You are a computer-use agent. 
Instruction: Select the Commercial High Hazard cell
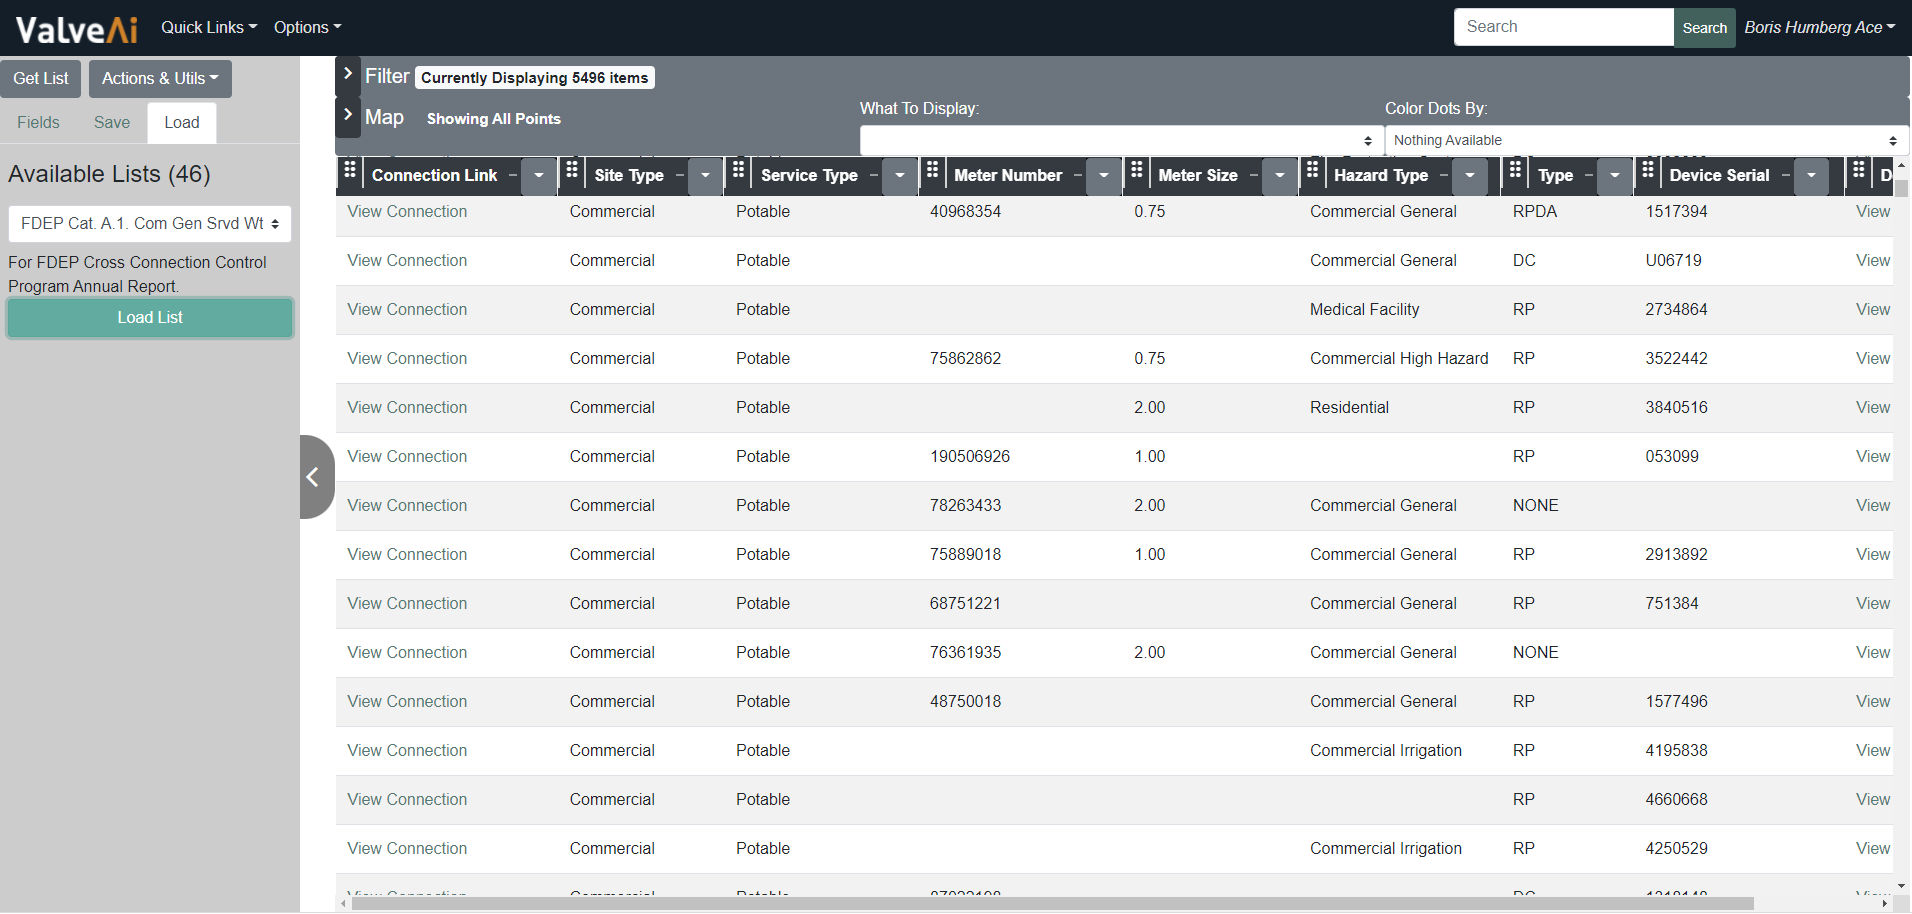[x=1399, y=358]
